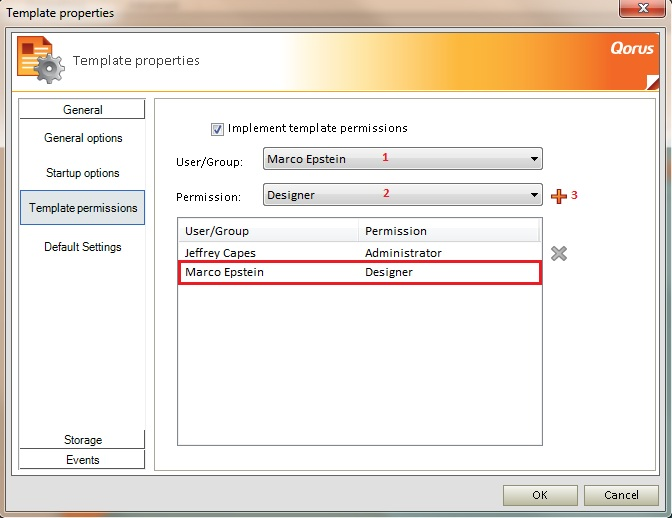Sort by User/Group column header
This screenshot has width=672, height=518.
(268, 231)
